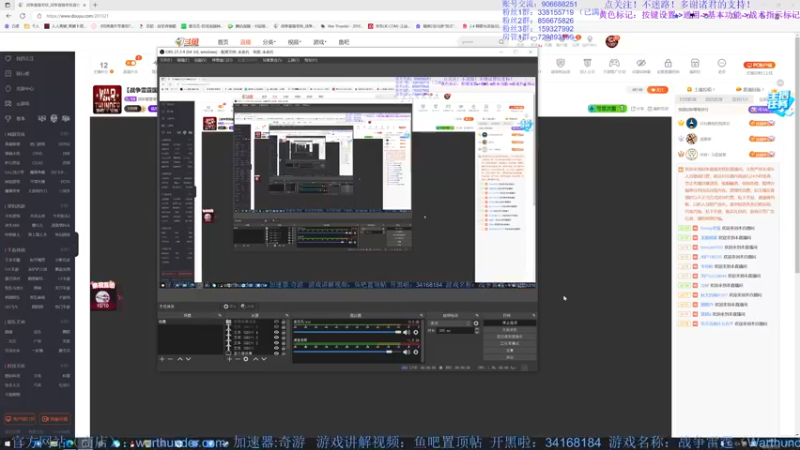Viewport: 800px width, 450px height.
Task: Toggle visibility of the fourth OBS source
Action: click(277, 337)
